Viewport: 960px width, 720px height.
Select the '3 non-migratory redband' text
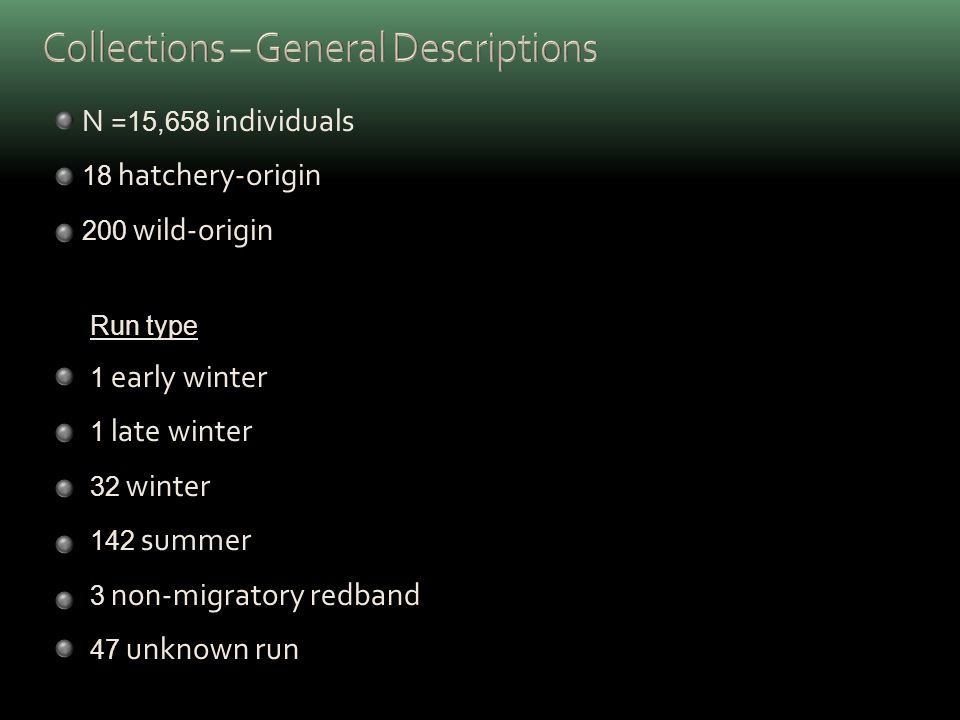[255, 596]
